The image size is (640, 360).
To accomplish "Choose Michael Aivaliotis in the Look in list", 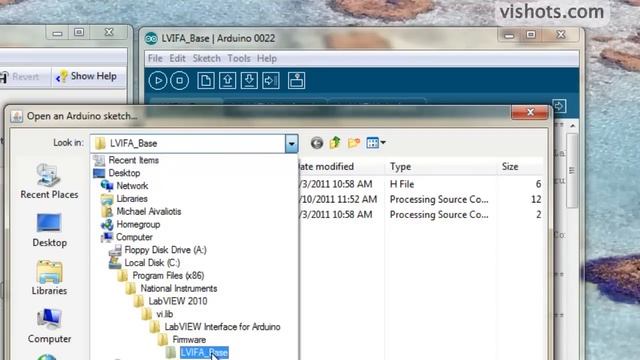I will tap(149, 211).
